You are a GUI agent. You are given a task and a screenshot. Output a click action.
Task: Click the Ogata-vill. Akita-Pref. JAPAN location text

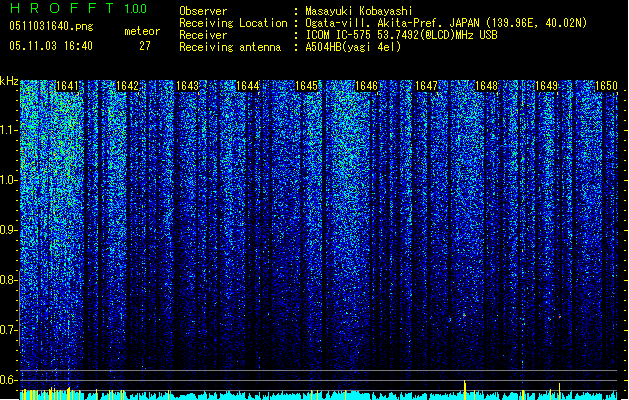[446, 23]
